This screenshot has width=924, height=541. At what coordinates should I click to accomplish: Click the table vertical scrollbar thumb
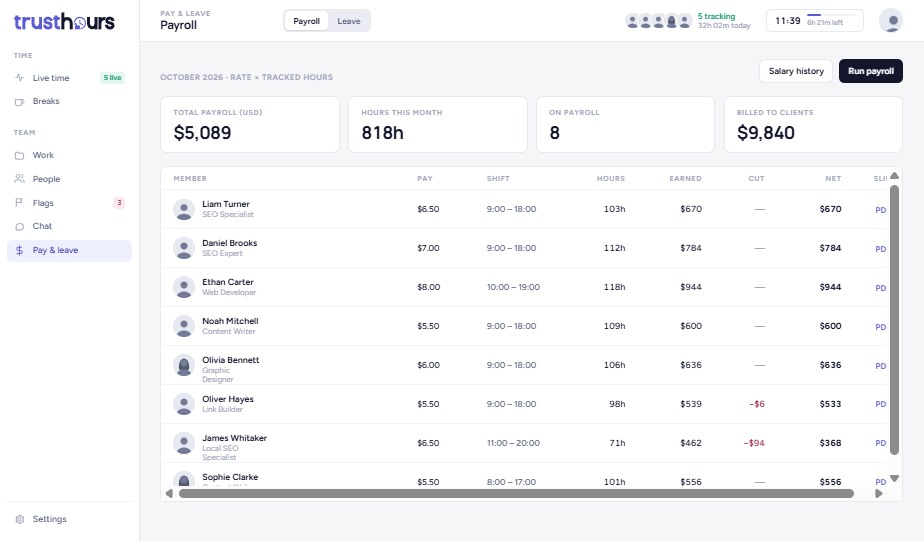point(894,320)
